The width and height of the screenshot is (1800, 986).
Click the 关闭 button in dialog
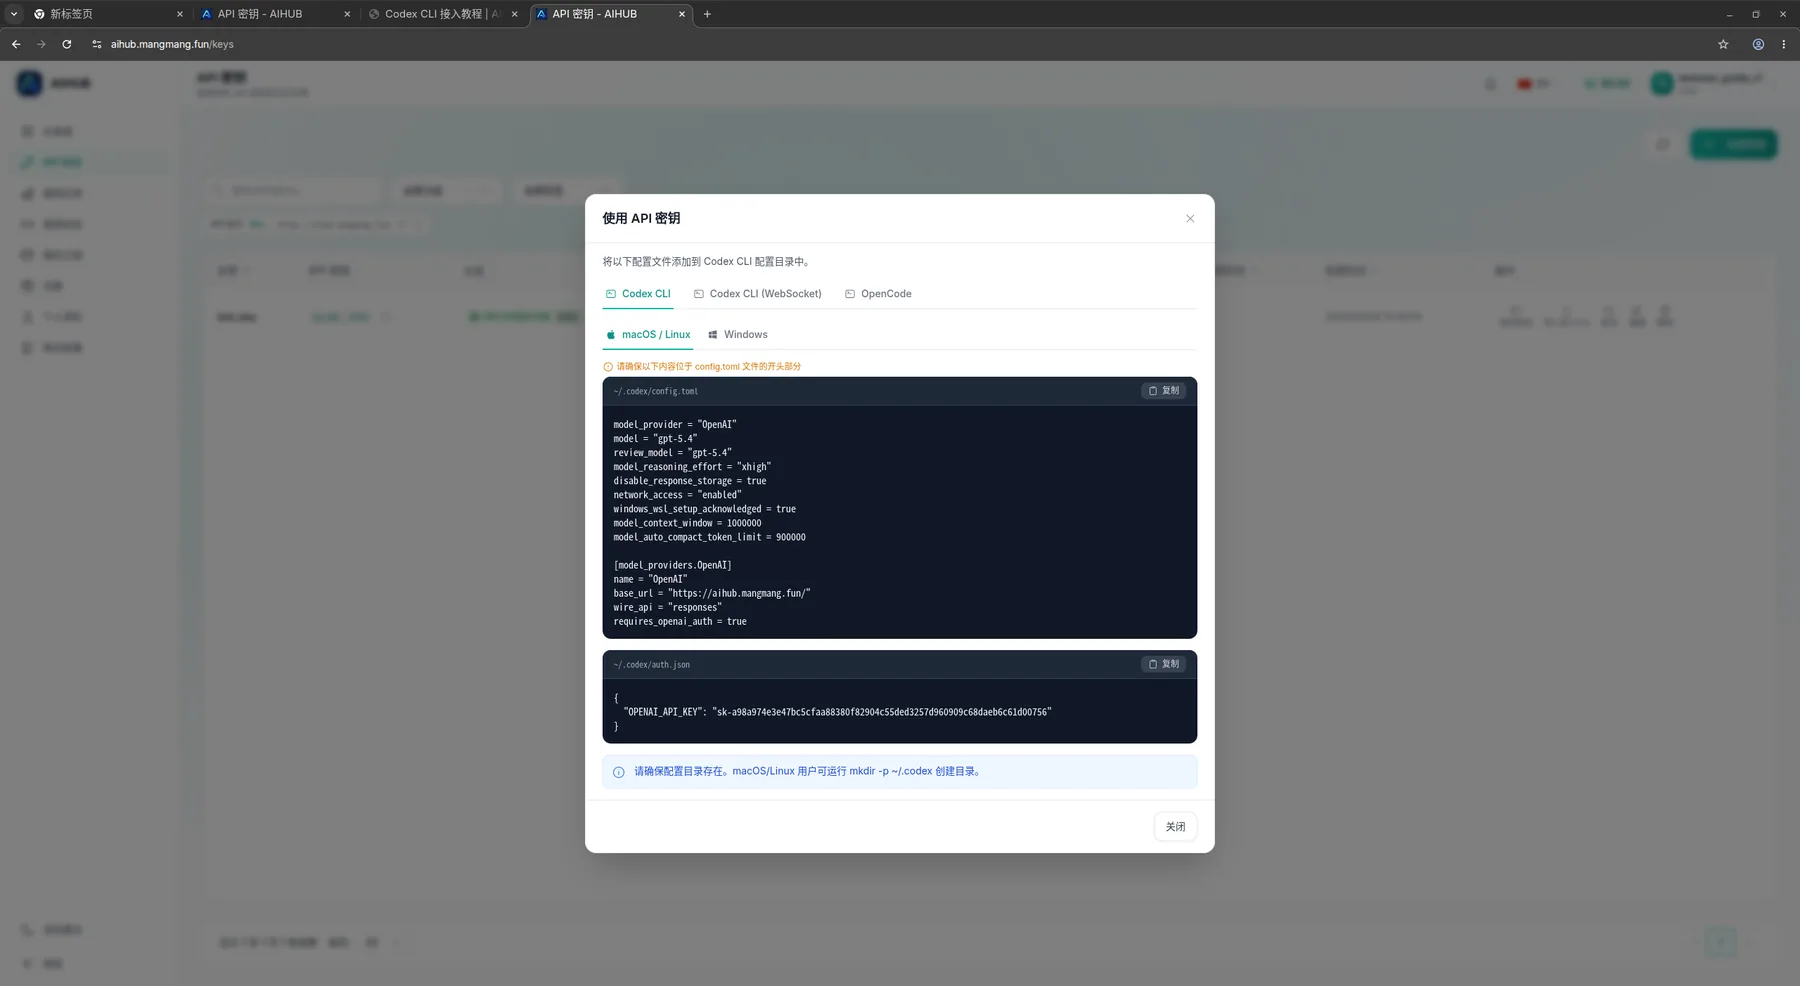click(1175, 827)
